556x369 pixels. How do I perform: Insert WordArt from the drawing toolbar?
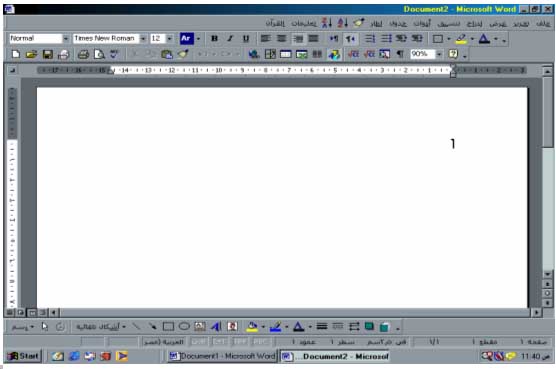[x=216, y=326]
